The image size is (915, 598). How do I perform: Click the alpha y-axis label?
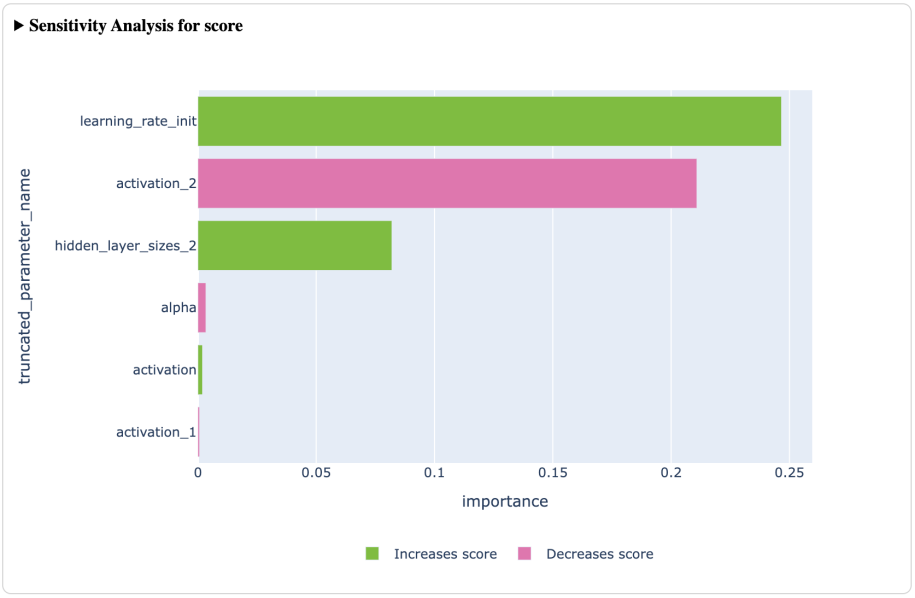[x=178, y=308]
